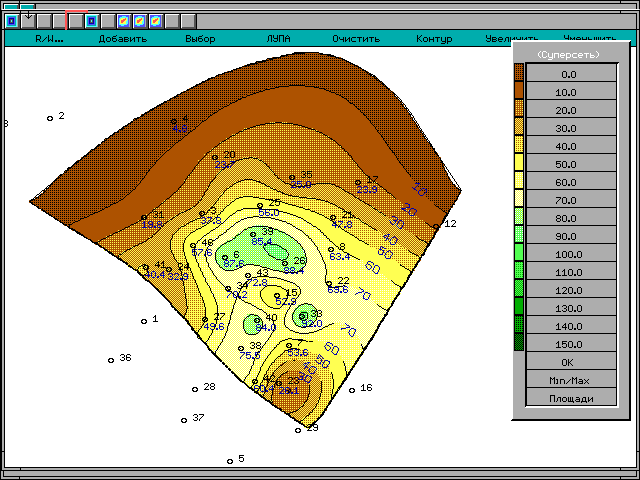Click the first colorful contour map icon

pos(123,20)
